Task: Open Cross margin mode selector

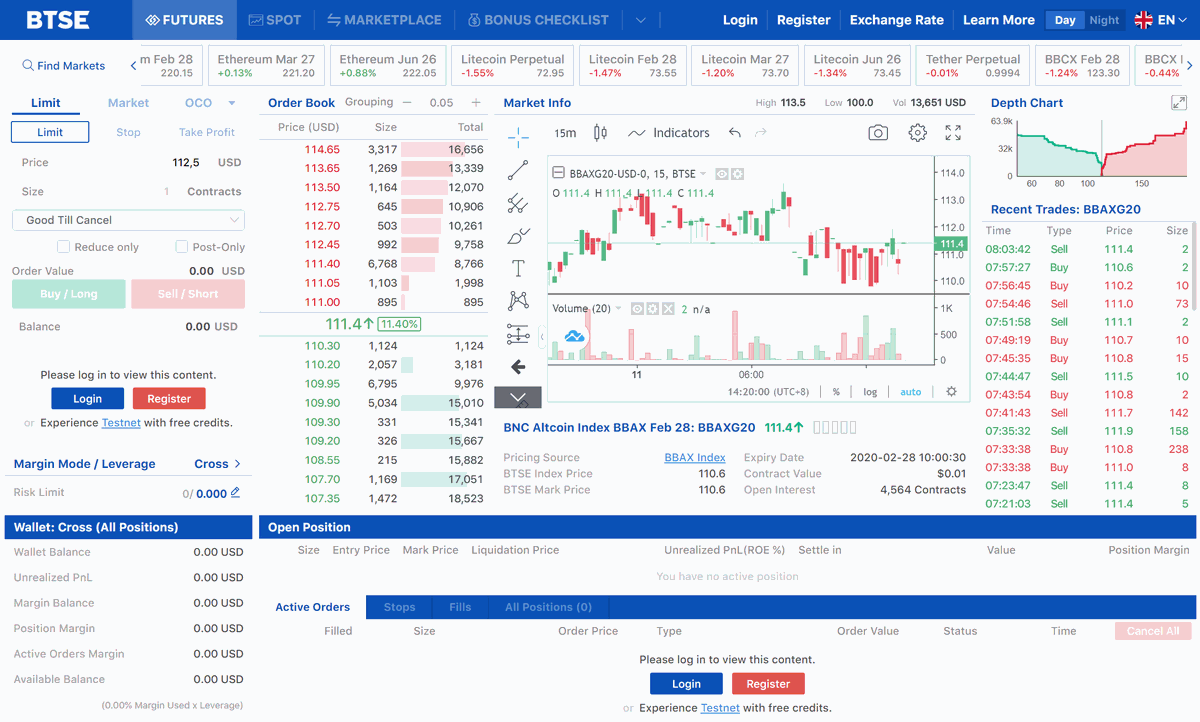Action: click(x=217, y=464)
